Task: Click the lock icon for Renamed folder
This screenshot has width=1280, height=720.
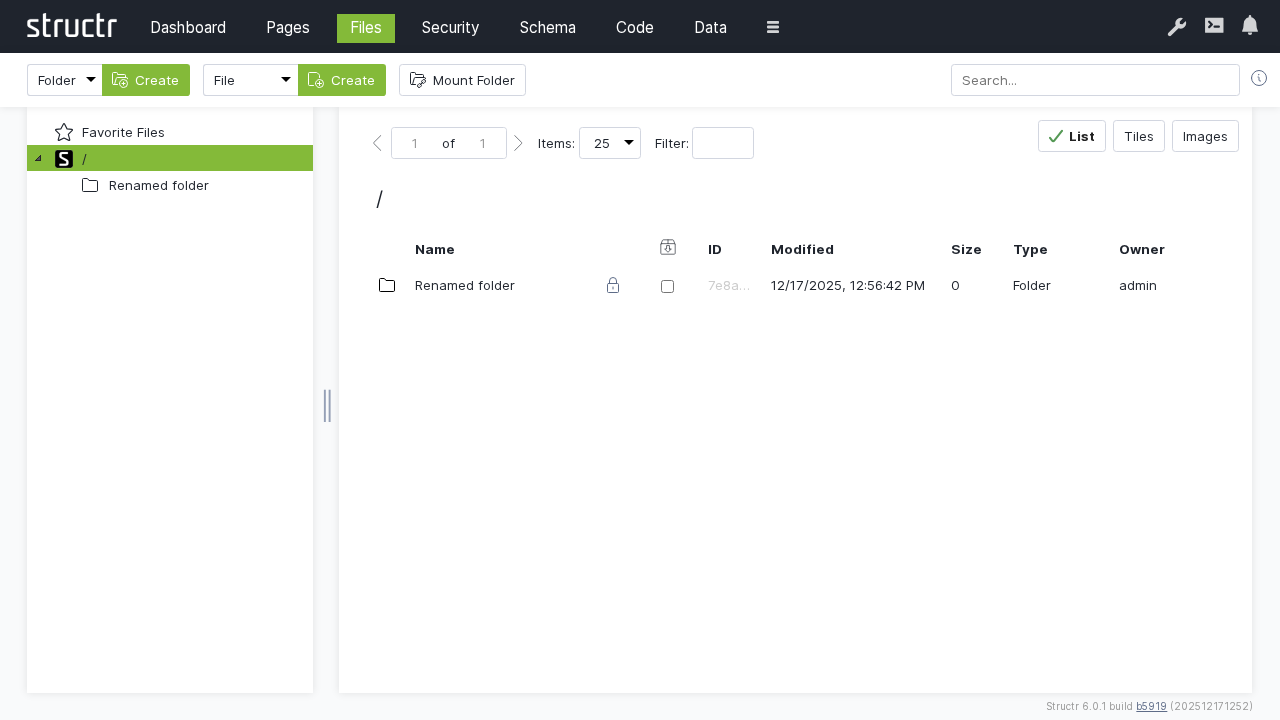Action: (x=613, y=286)
